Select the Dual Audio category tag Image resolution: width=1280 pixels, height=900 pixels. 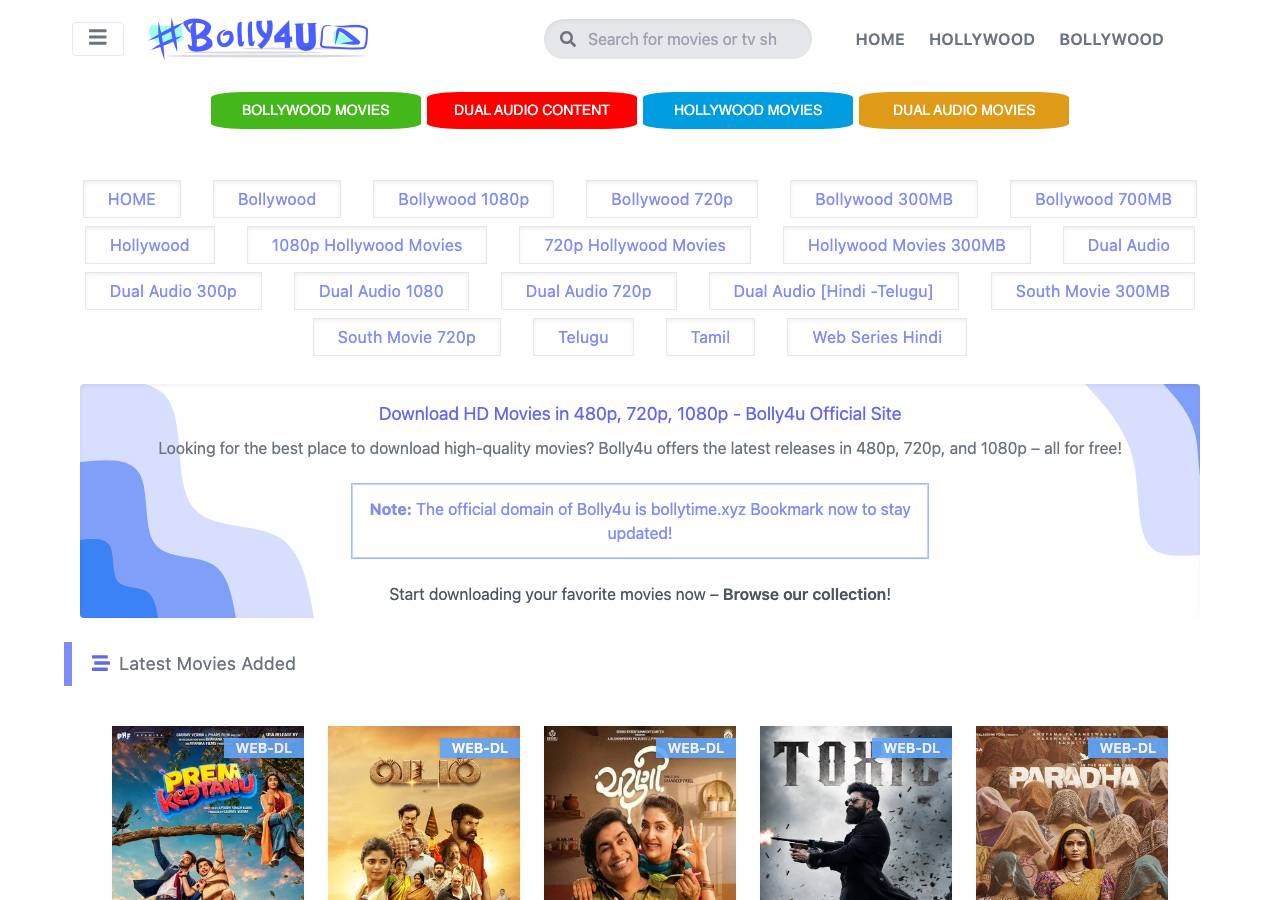coord(1129,245)
